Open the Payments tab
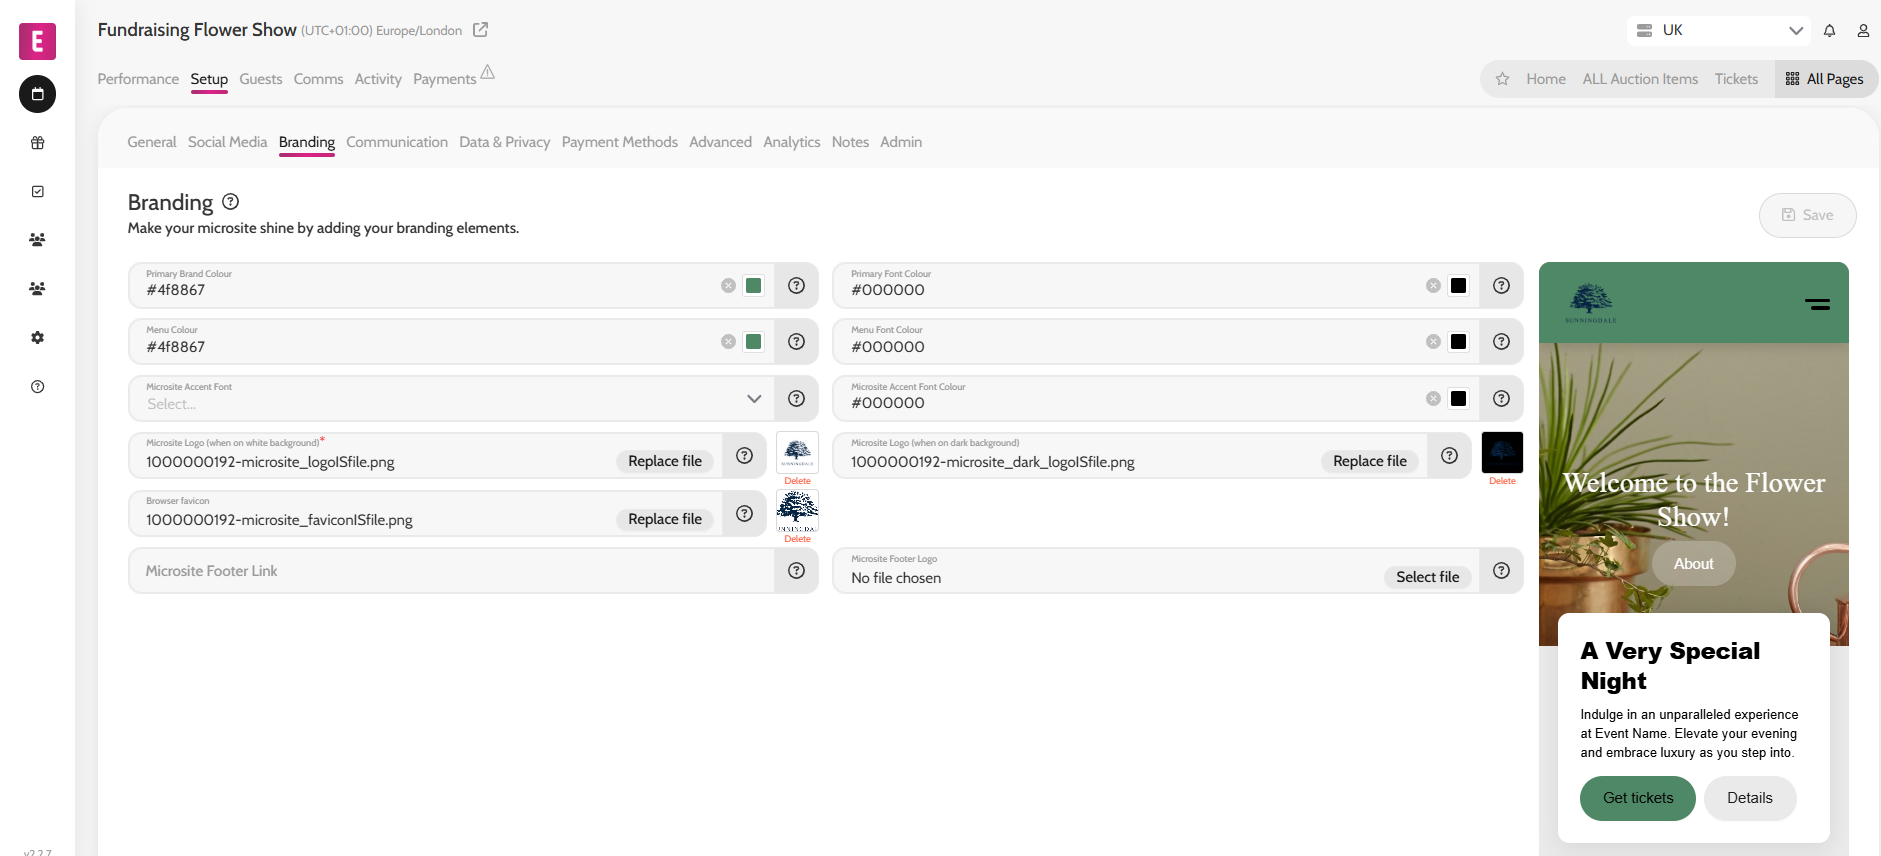 445,79
